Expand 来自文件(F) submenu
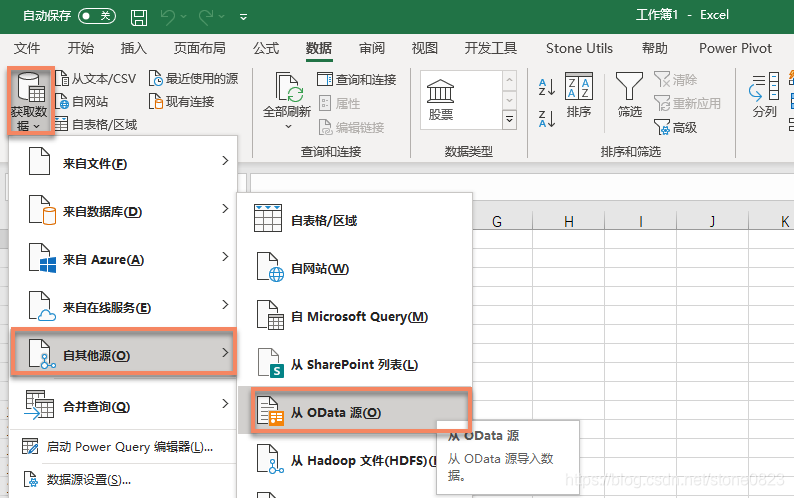The width and height of the screenshot is (794, 498). pyautogui.click(x=123, y=162)
